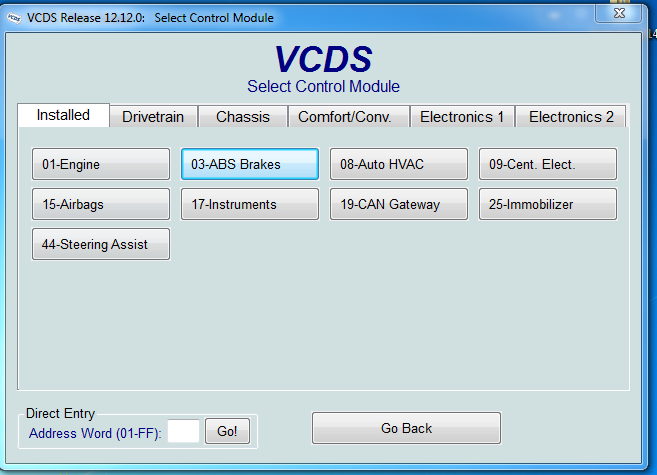Open the 19-CAN Gateway module

399,204
